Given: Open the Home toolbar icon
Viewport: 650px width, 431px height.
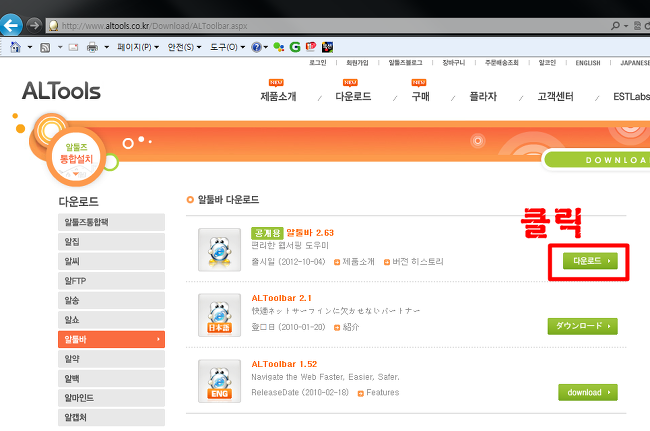Looking at the screenshot, I should point(15,47).
